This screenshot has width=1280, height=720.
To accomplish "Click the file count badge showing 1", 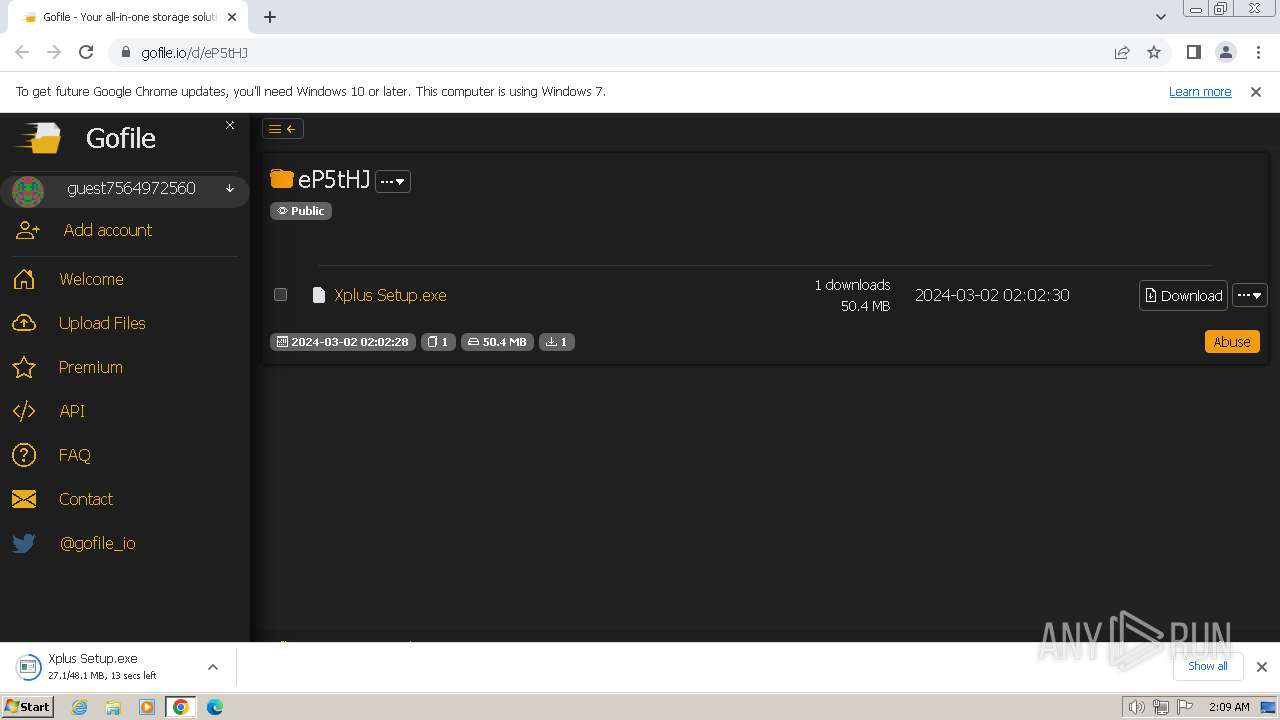I will (438, 342).
